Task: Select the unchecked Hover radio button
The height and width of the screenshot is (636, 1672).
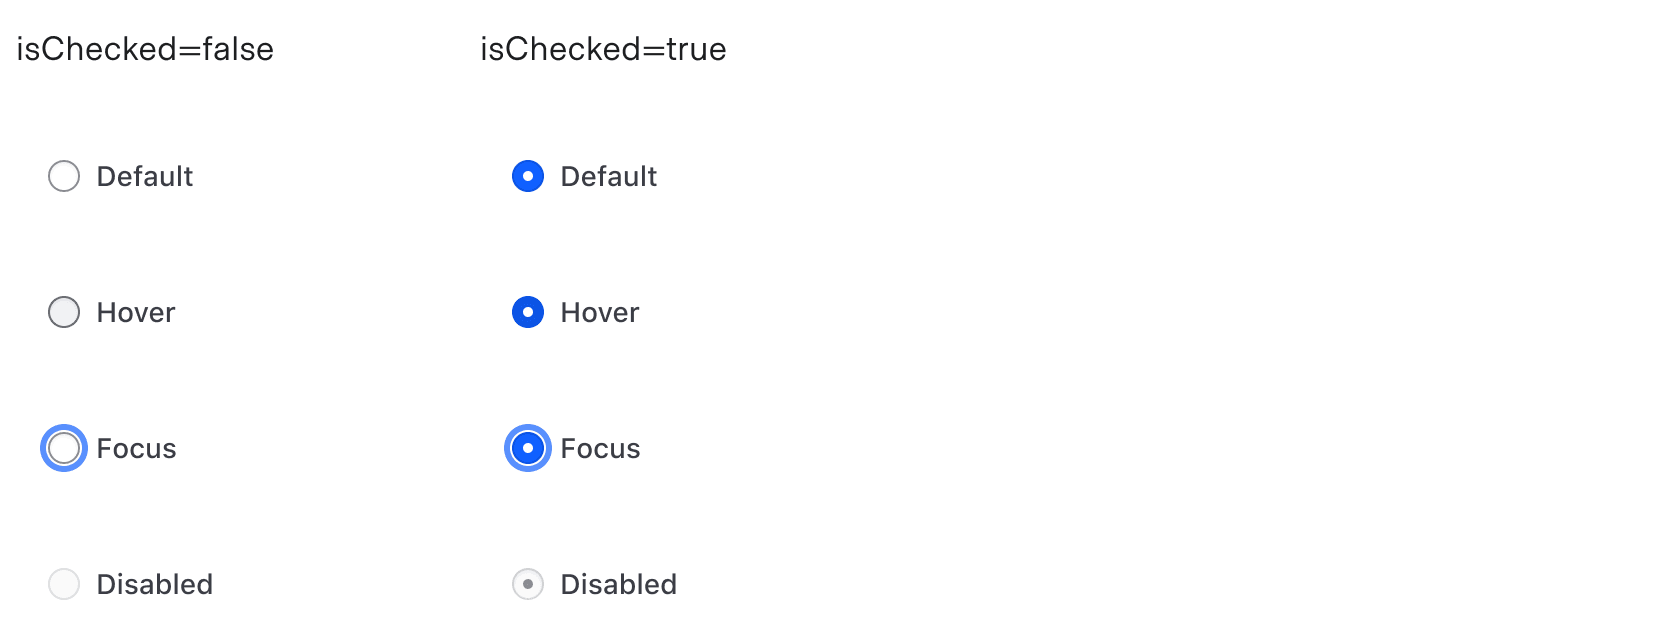Action: click(x=64, y=312)
